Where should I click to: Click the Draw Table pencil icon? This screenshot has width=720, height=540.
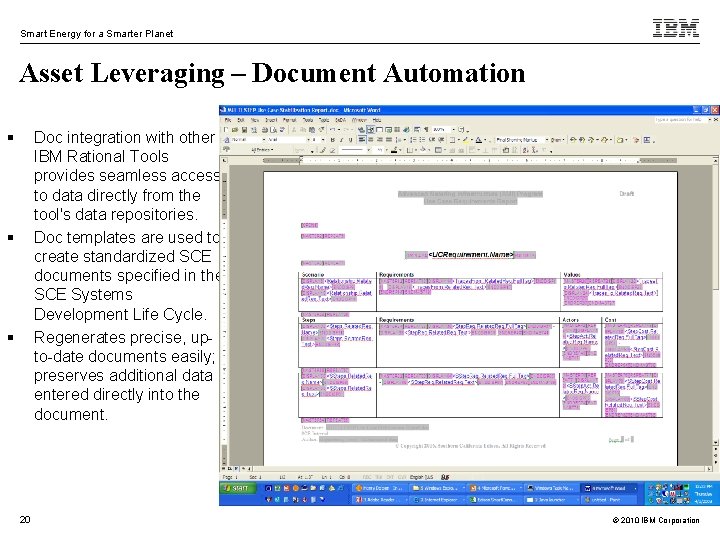point(323,150)
